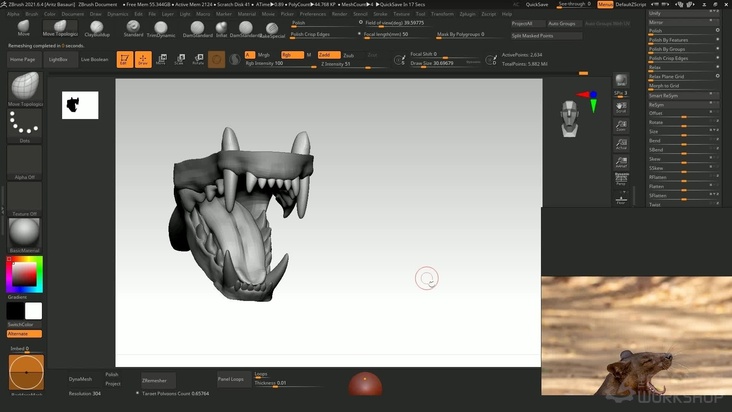732x412 pixels.
Task: Open the current brush thumbnail picker
Action: point(25,87)
